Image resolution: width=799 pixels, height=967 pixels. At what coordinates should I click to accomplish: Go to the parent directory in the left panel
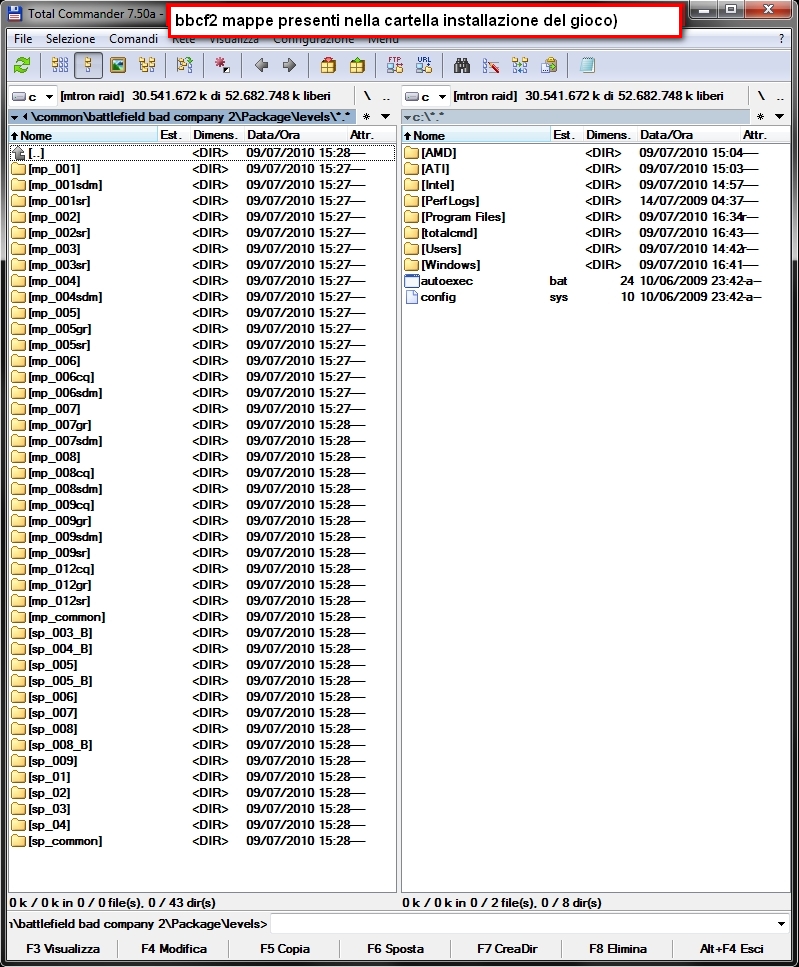pos(386,96)
